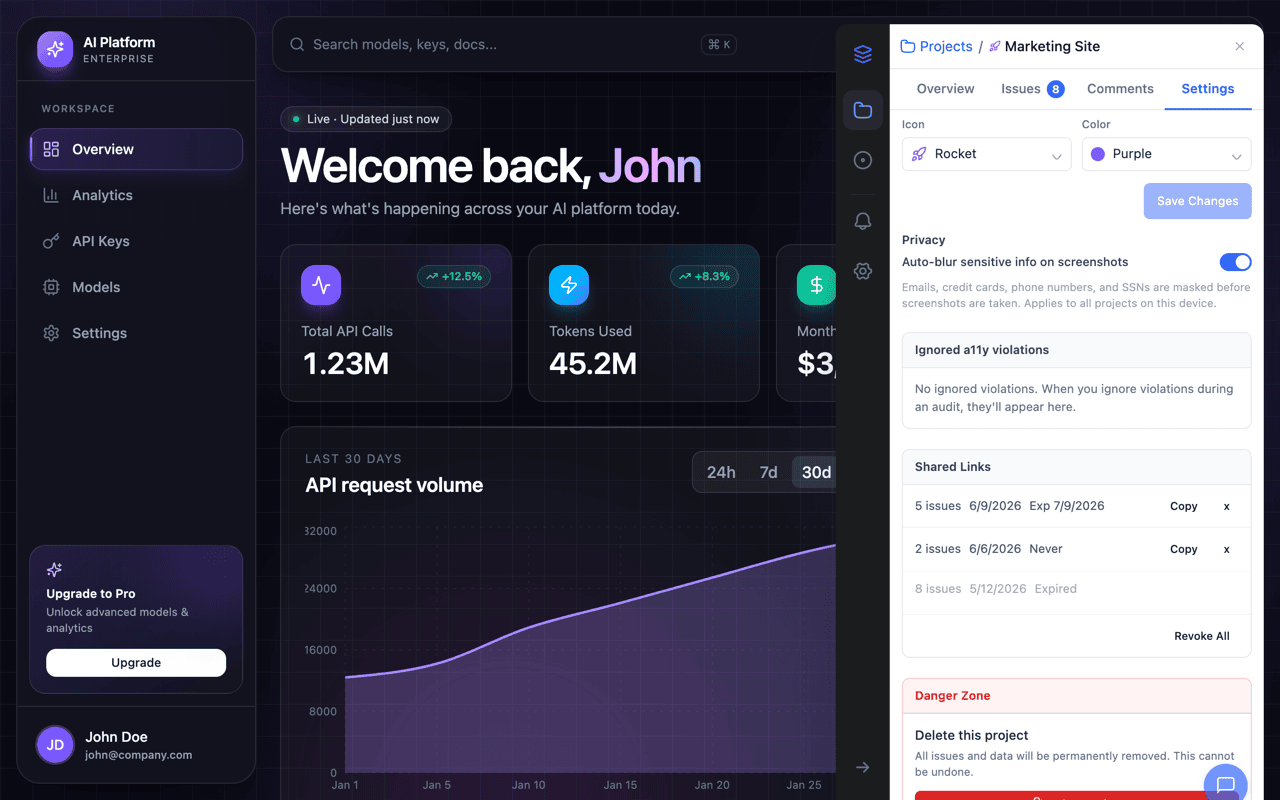Screen dimensions: 1280x800
Task: Click the 45.2M tokens value
Action: tap(593, 364)
